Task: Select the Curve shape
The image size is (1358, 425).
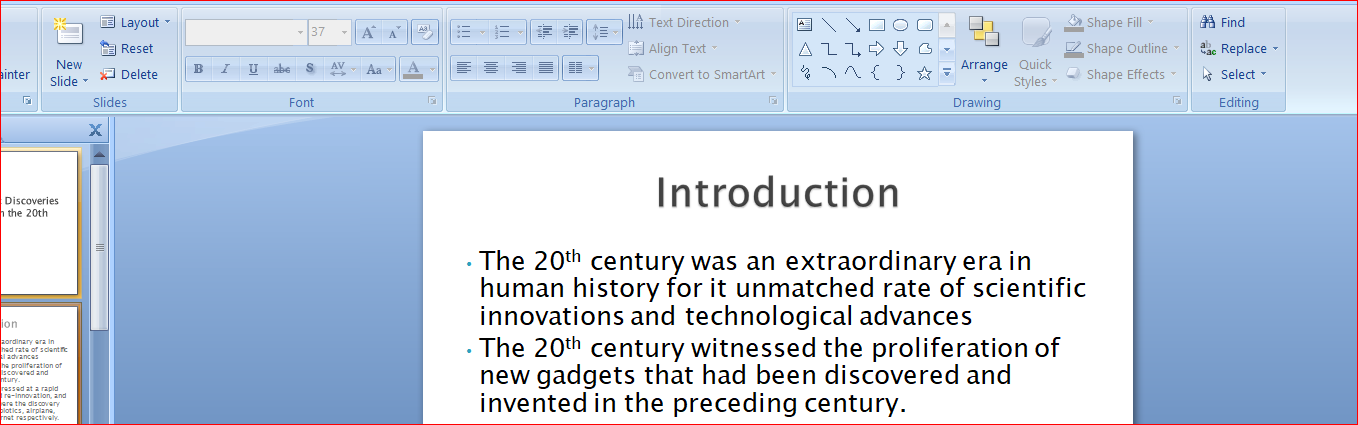Action: pyautogui.click(x=853, y=72)
